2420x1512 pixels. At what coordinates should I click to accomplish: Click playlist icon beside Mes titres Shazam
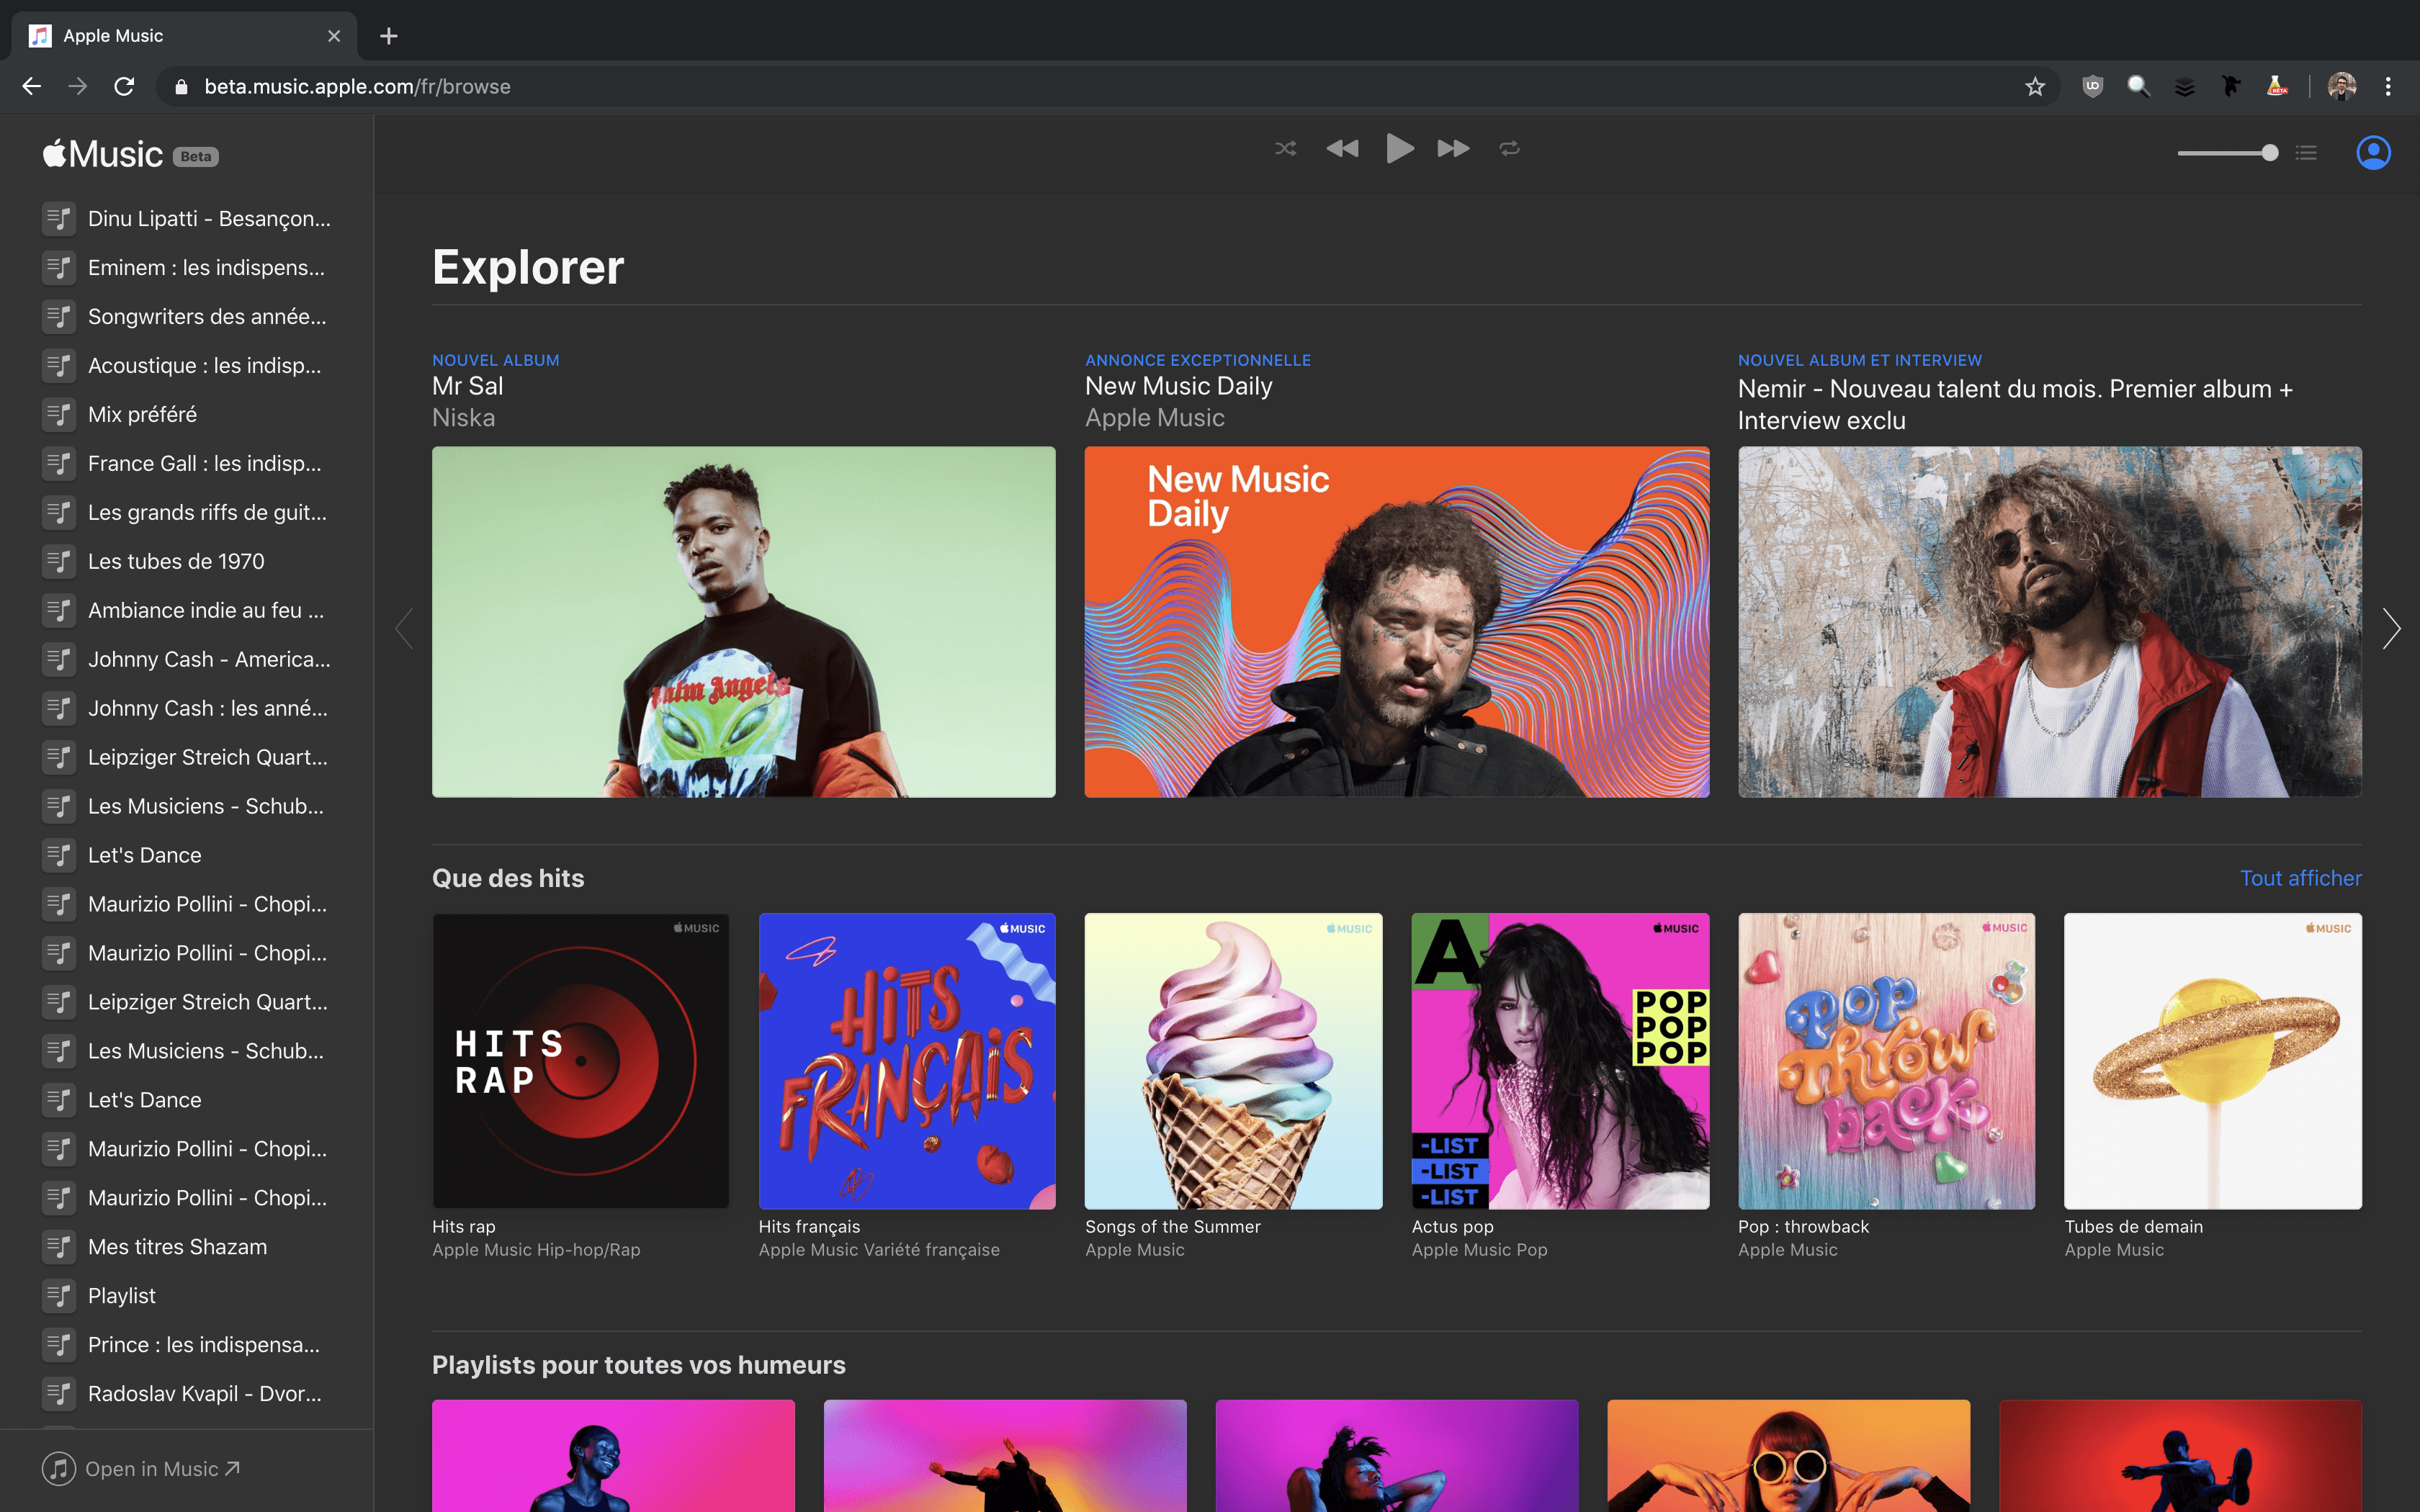pyautogui.click(x=59, y=1247)
